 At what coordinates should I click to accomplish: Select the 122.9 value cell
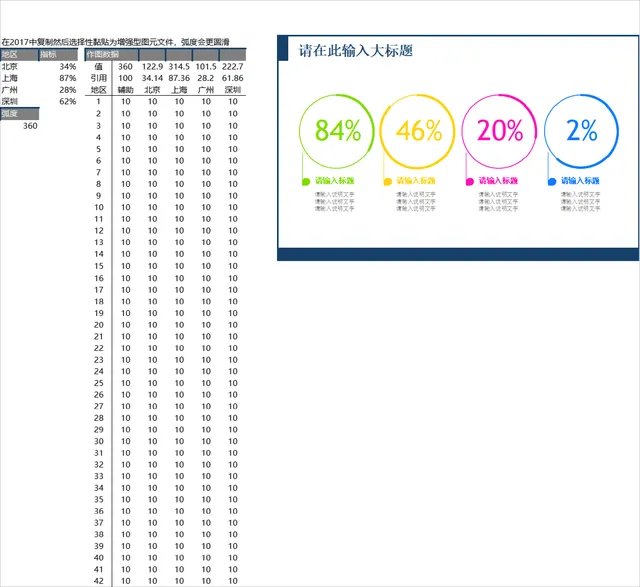click(152, 67)
